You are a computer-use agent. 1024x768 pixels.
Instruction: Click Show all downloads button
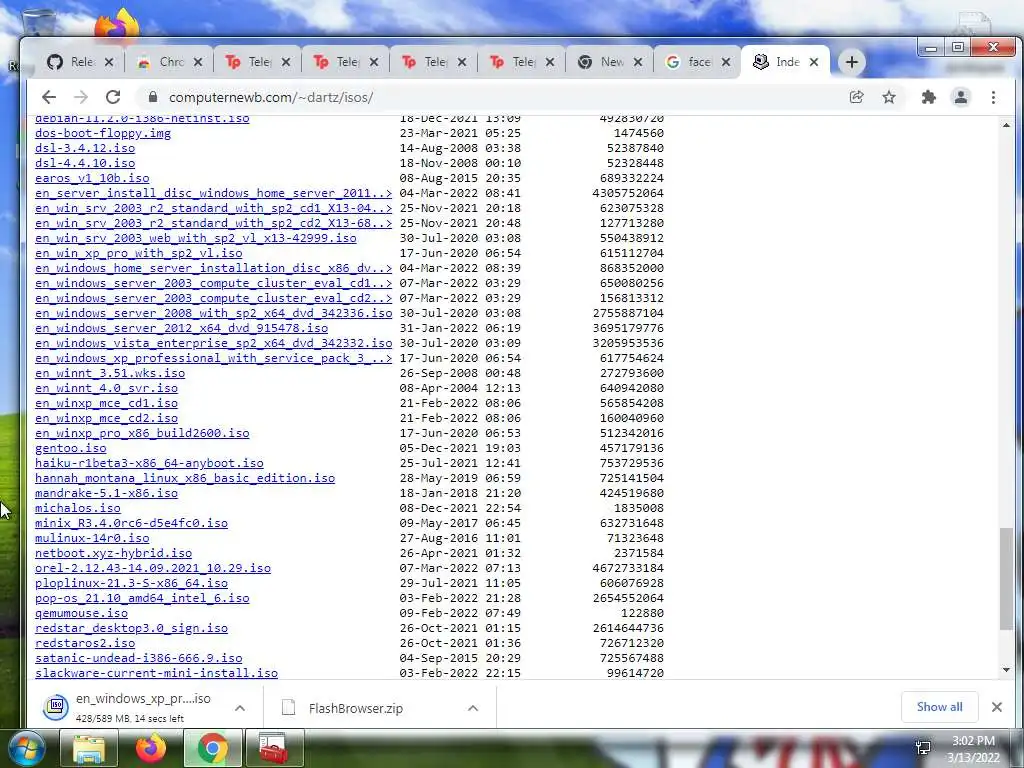tap(939, 707)
